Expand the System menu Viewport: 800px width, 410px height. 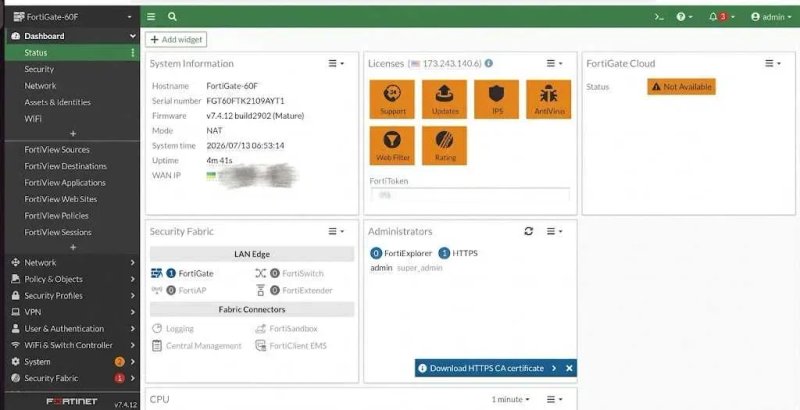coord(72,362)
